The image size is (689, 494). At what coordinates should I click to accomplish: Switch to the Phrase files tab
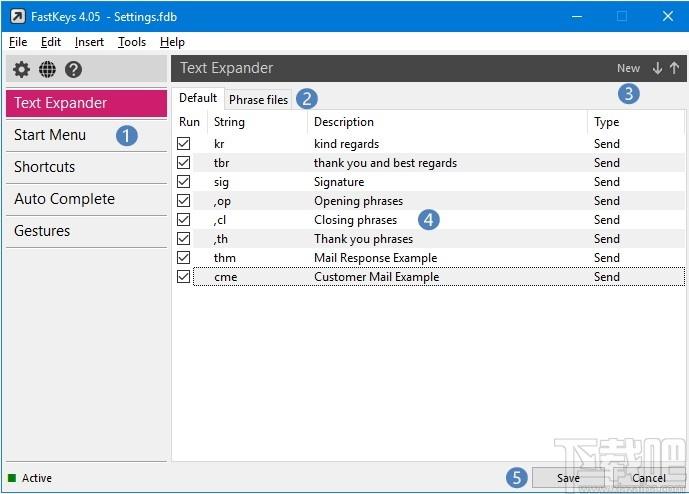pos(258,99)
